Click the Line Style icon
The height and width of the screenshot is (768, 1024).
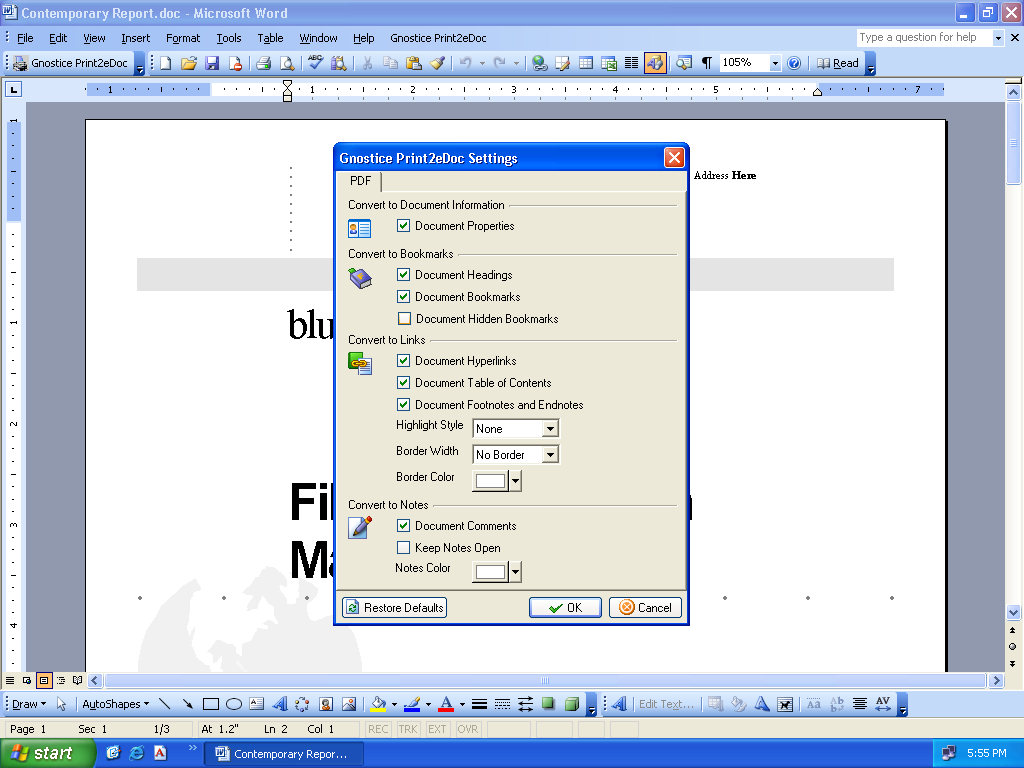[479, 704]
